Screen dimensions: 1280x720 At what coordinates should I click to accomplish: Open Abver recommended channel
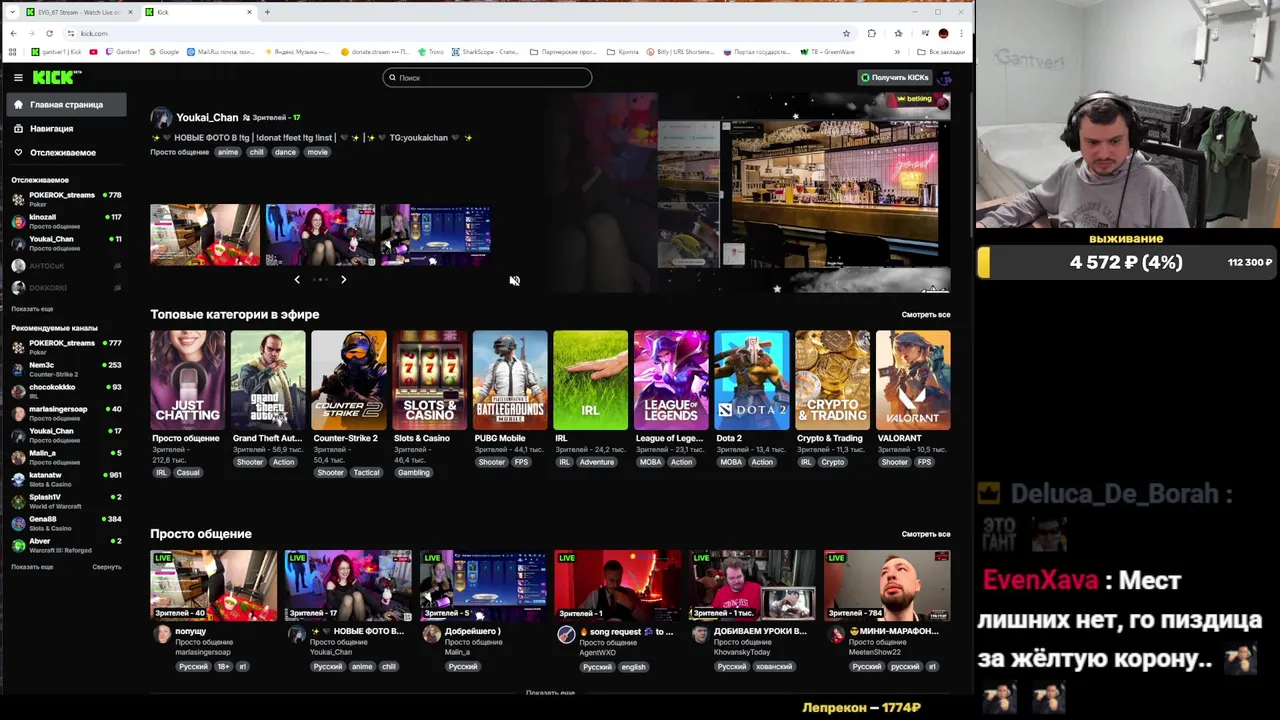coord(66,545)
